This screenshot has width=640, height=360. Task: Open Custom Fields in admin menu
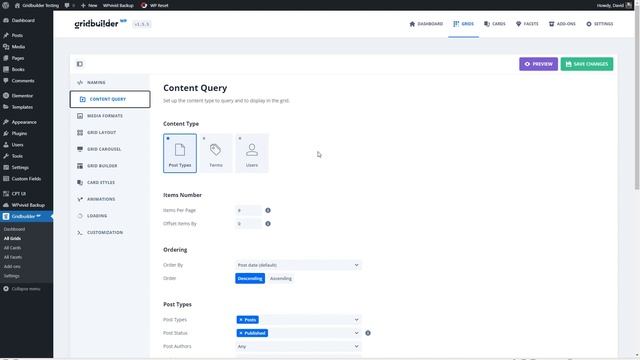(x=26, y=179)
